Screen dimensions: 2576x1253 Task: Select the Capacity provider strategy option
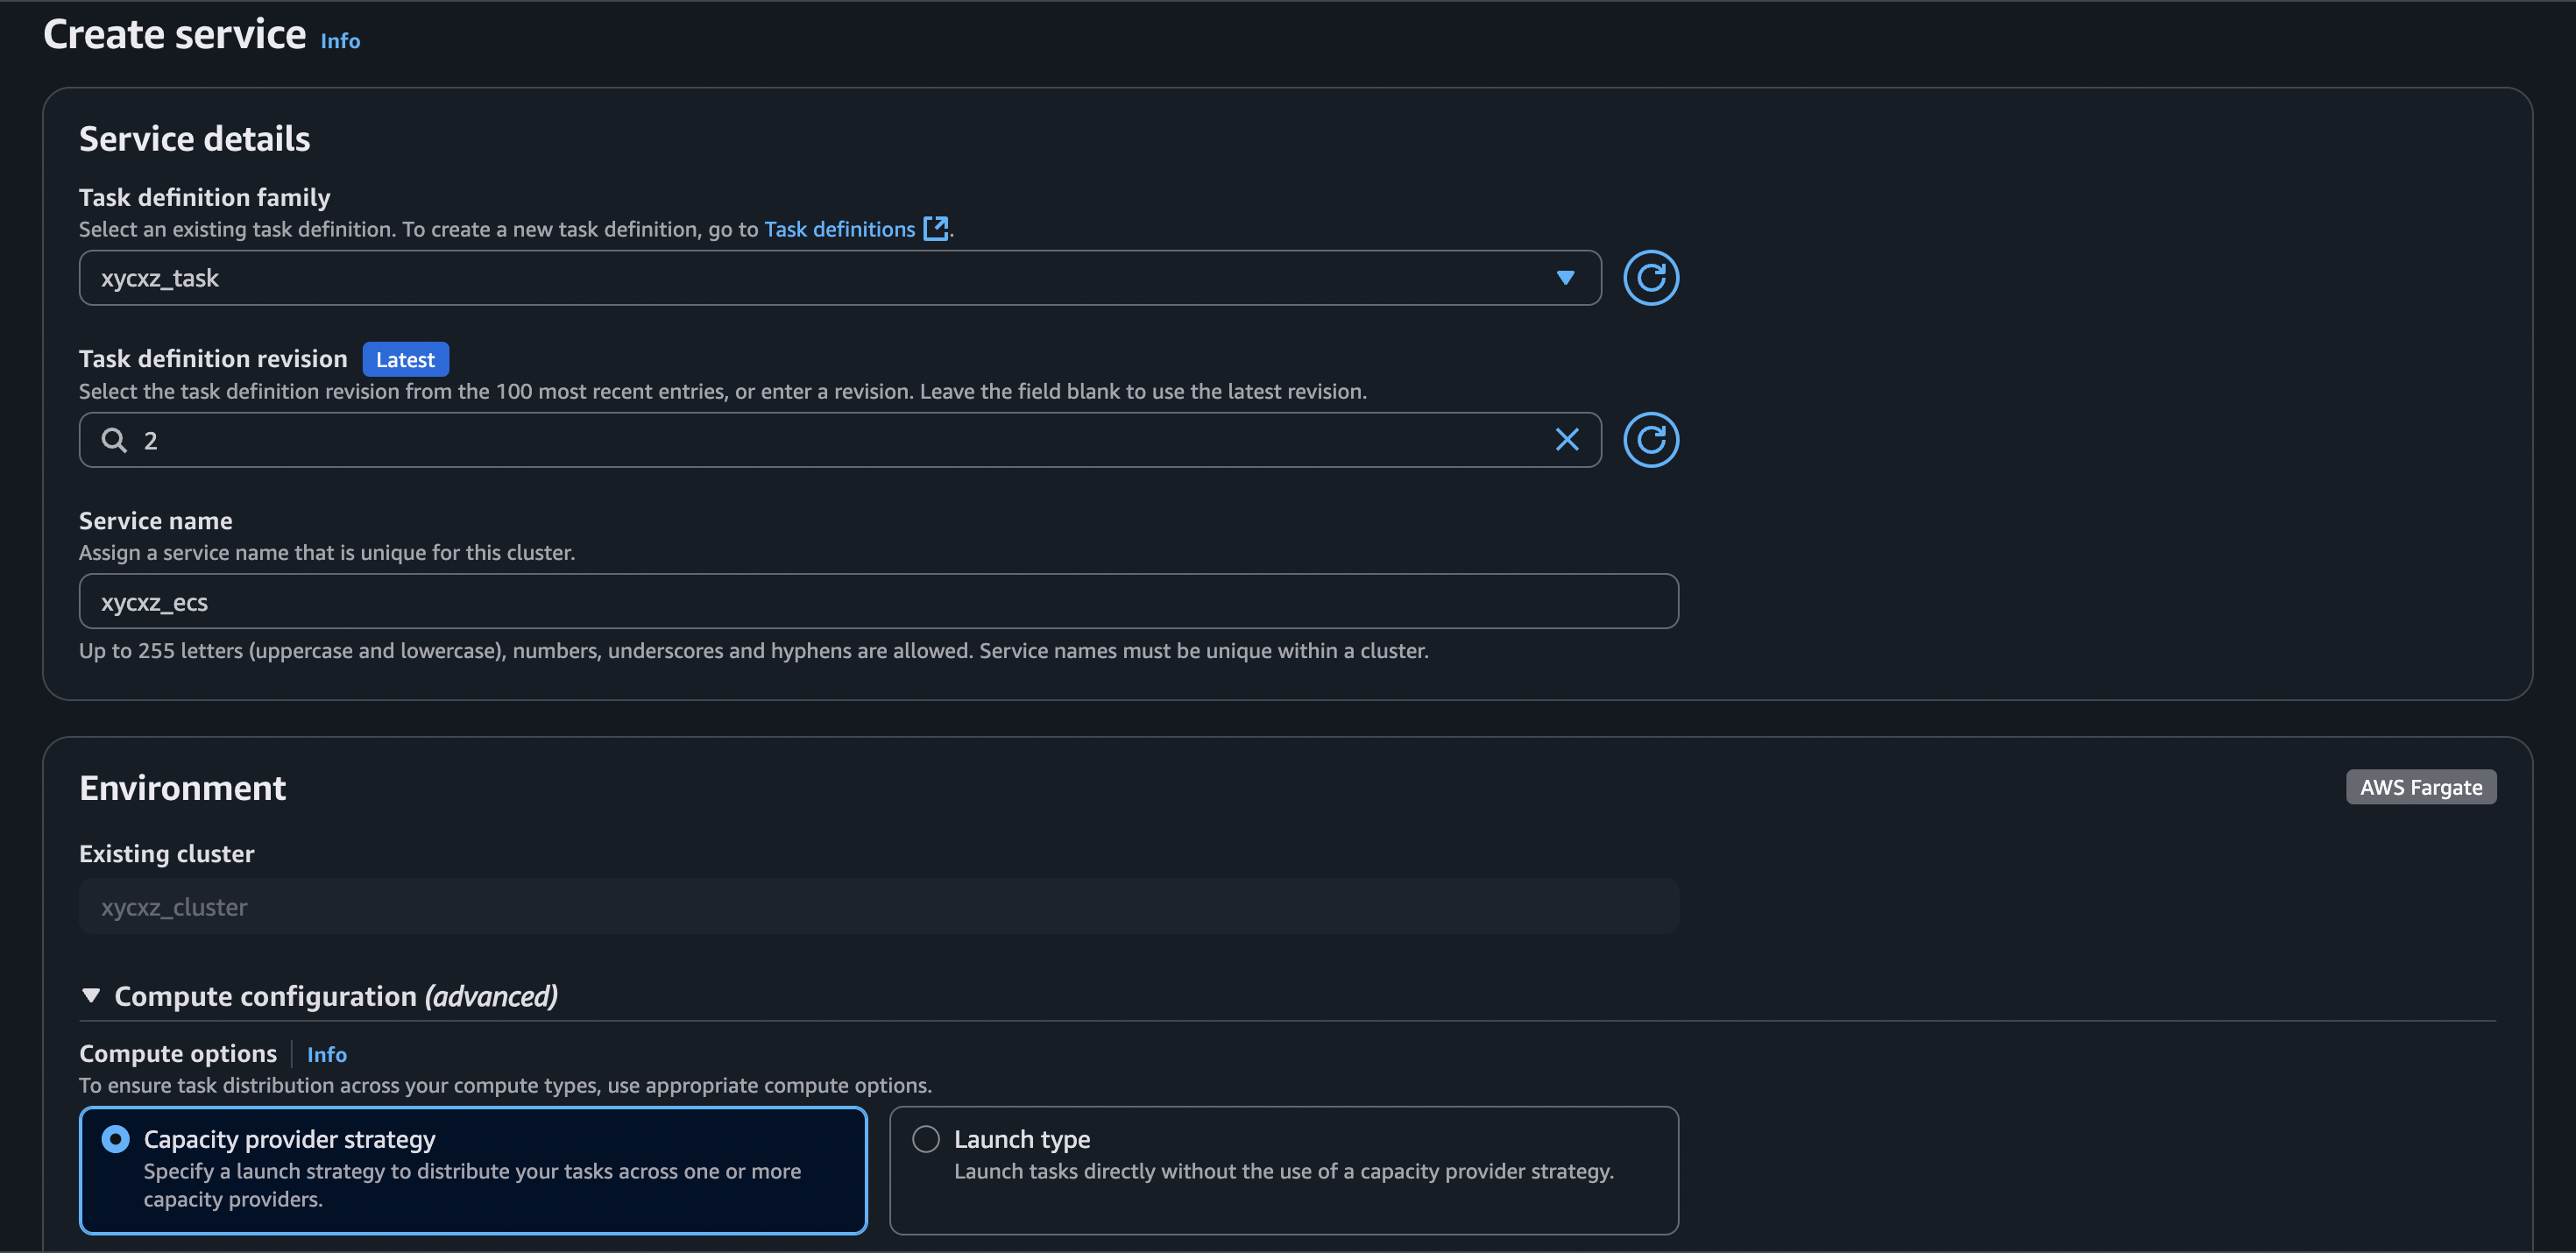pyautogui.click(x=116, y=1138)
